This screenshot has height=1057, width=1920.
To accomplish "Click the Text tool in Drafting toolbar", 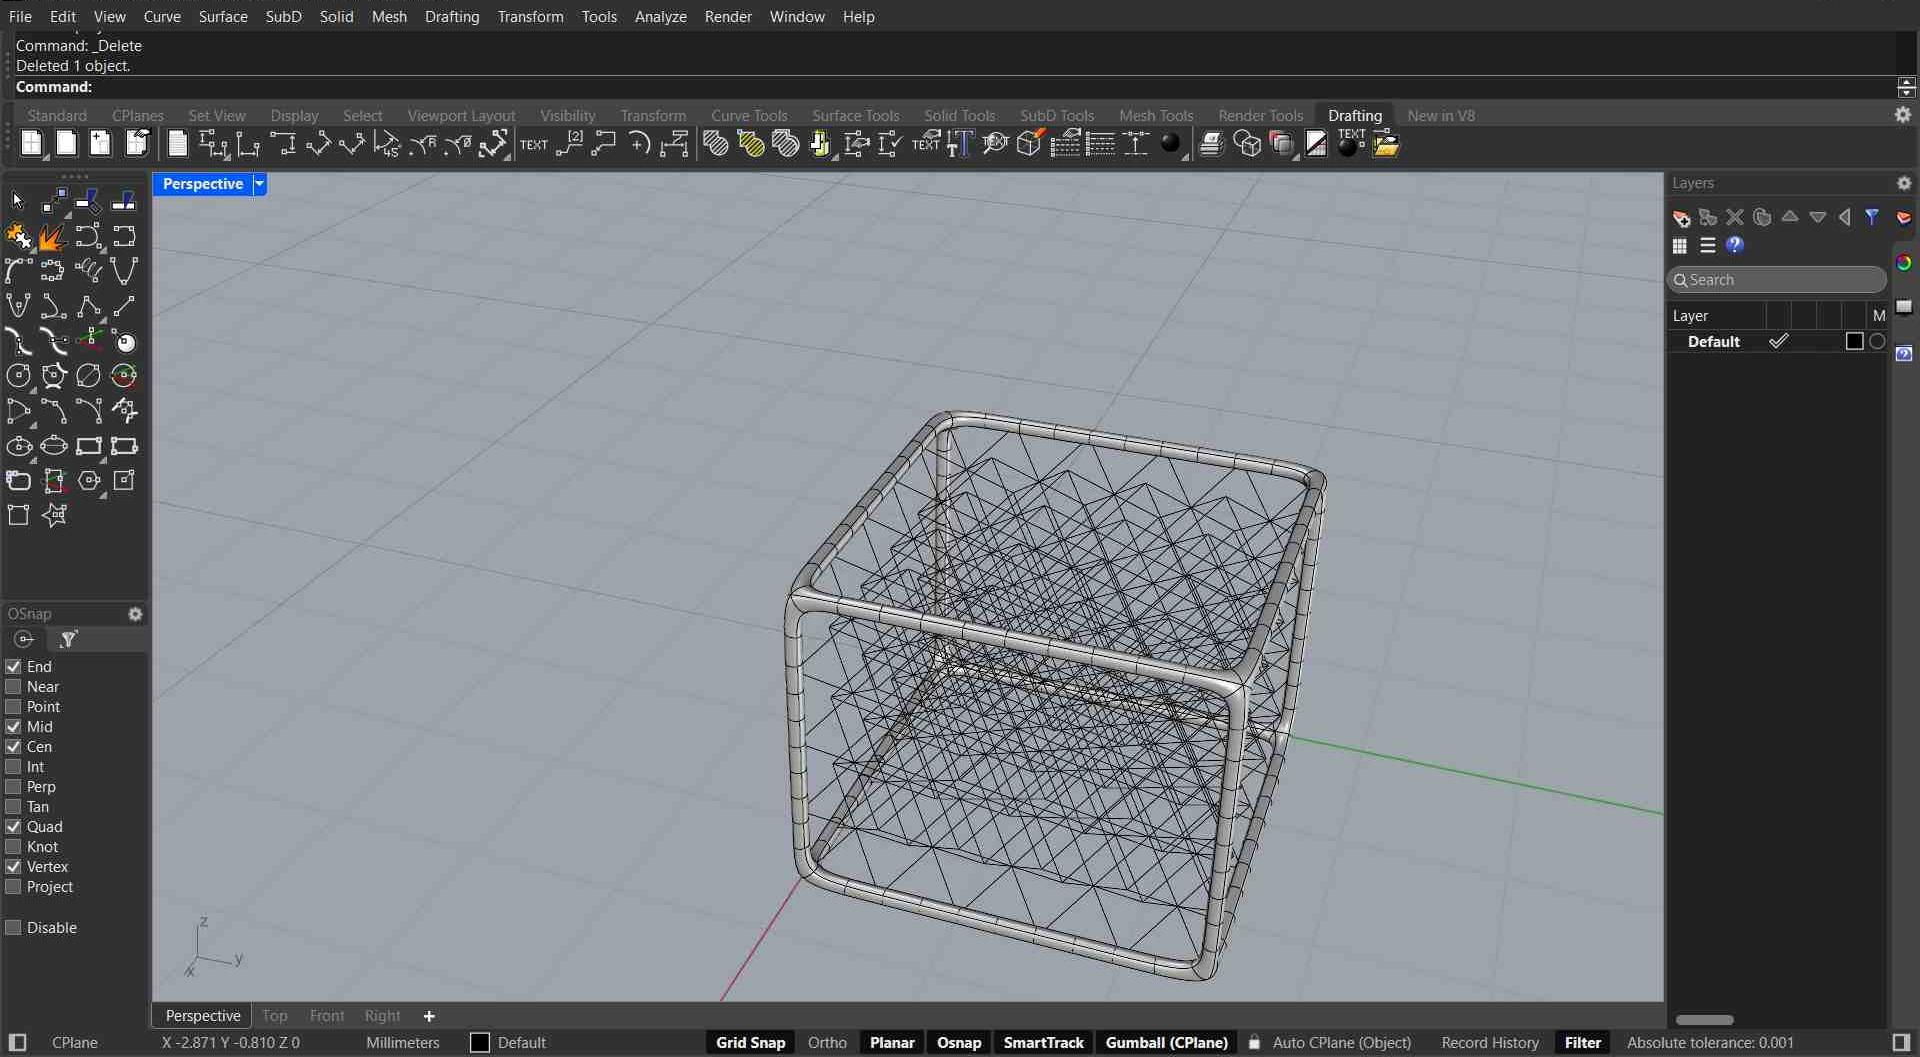I will (x=534, y=145).
